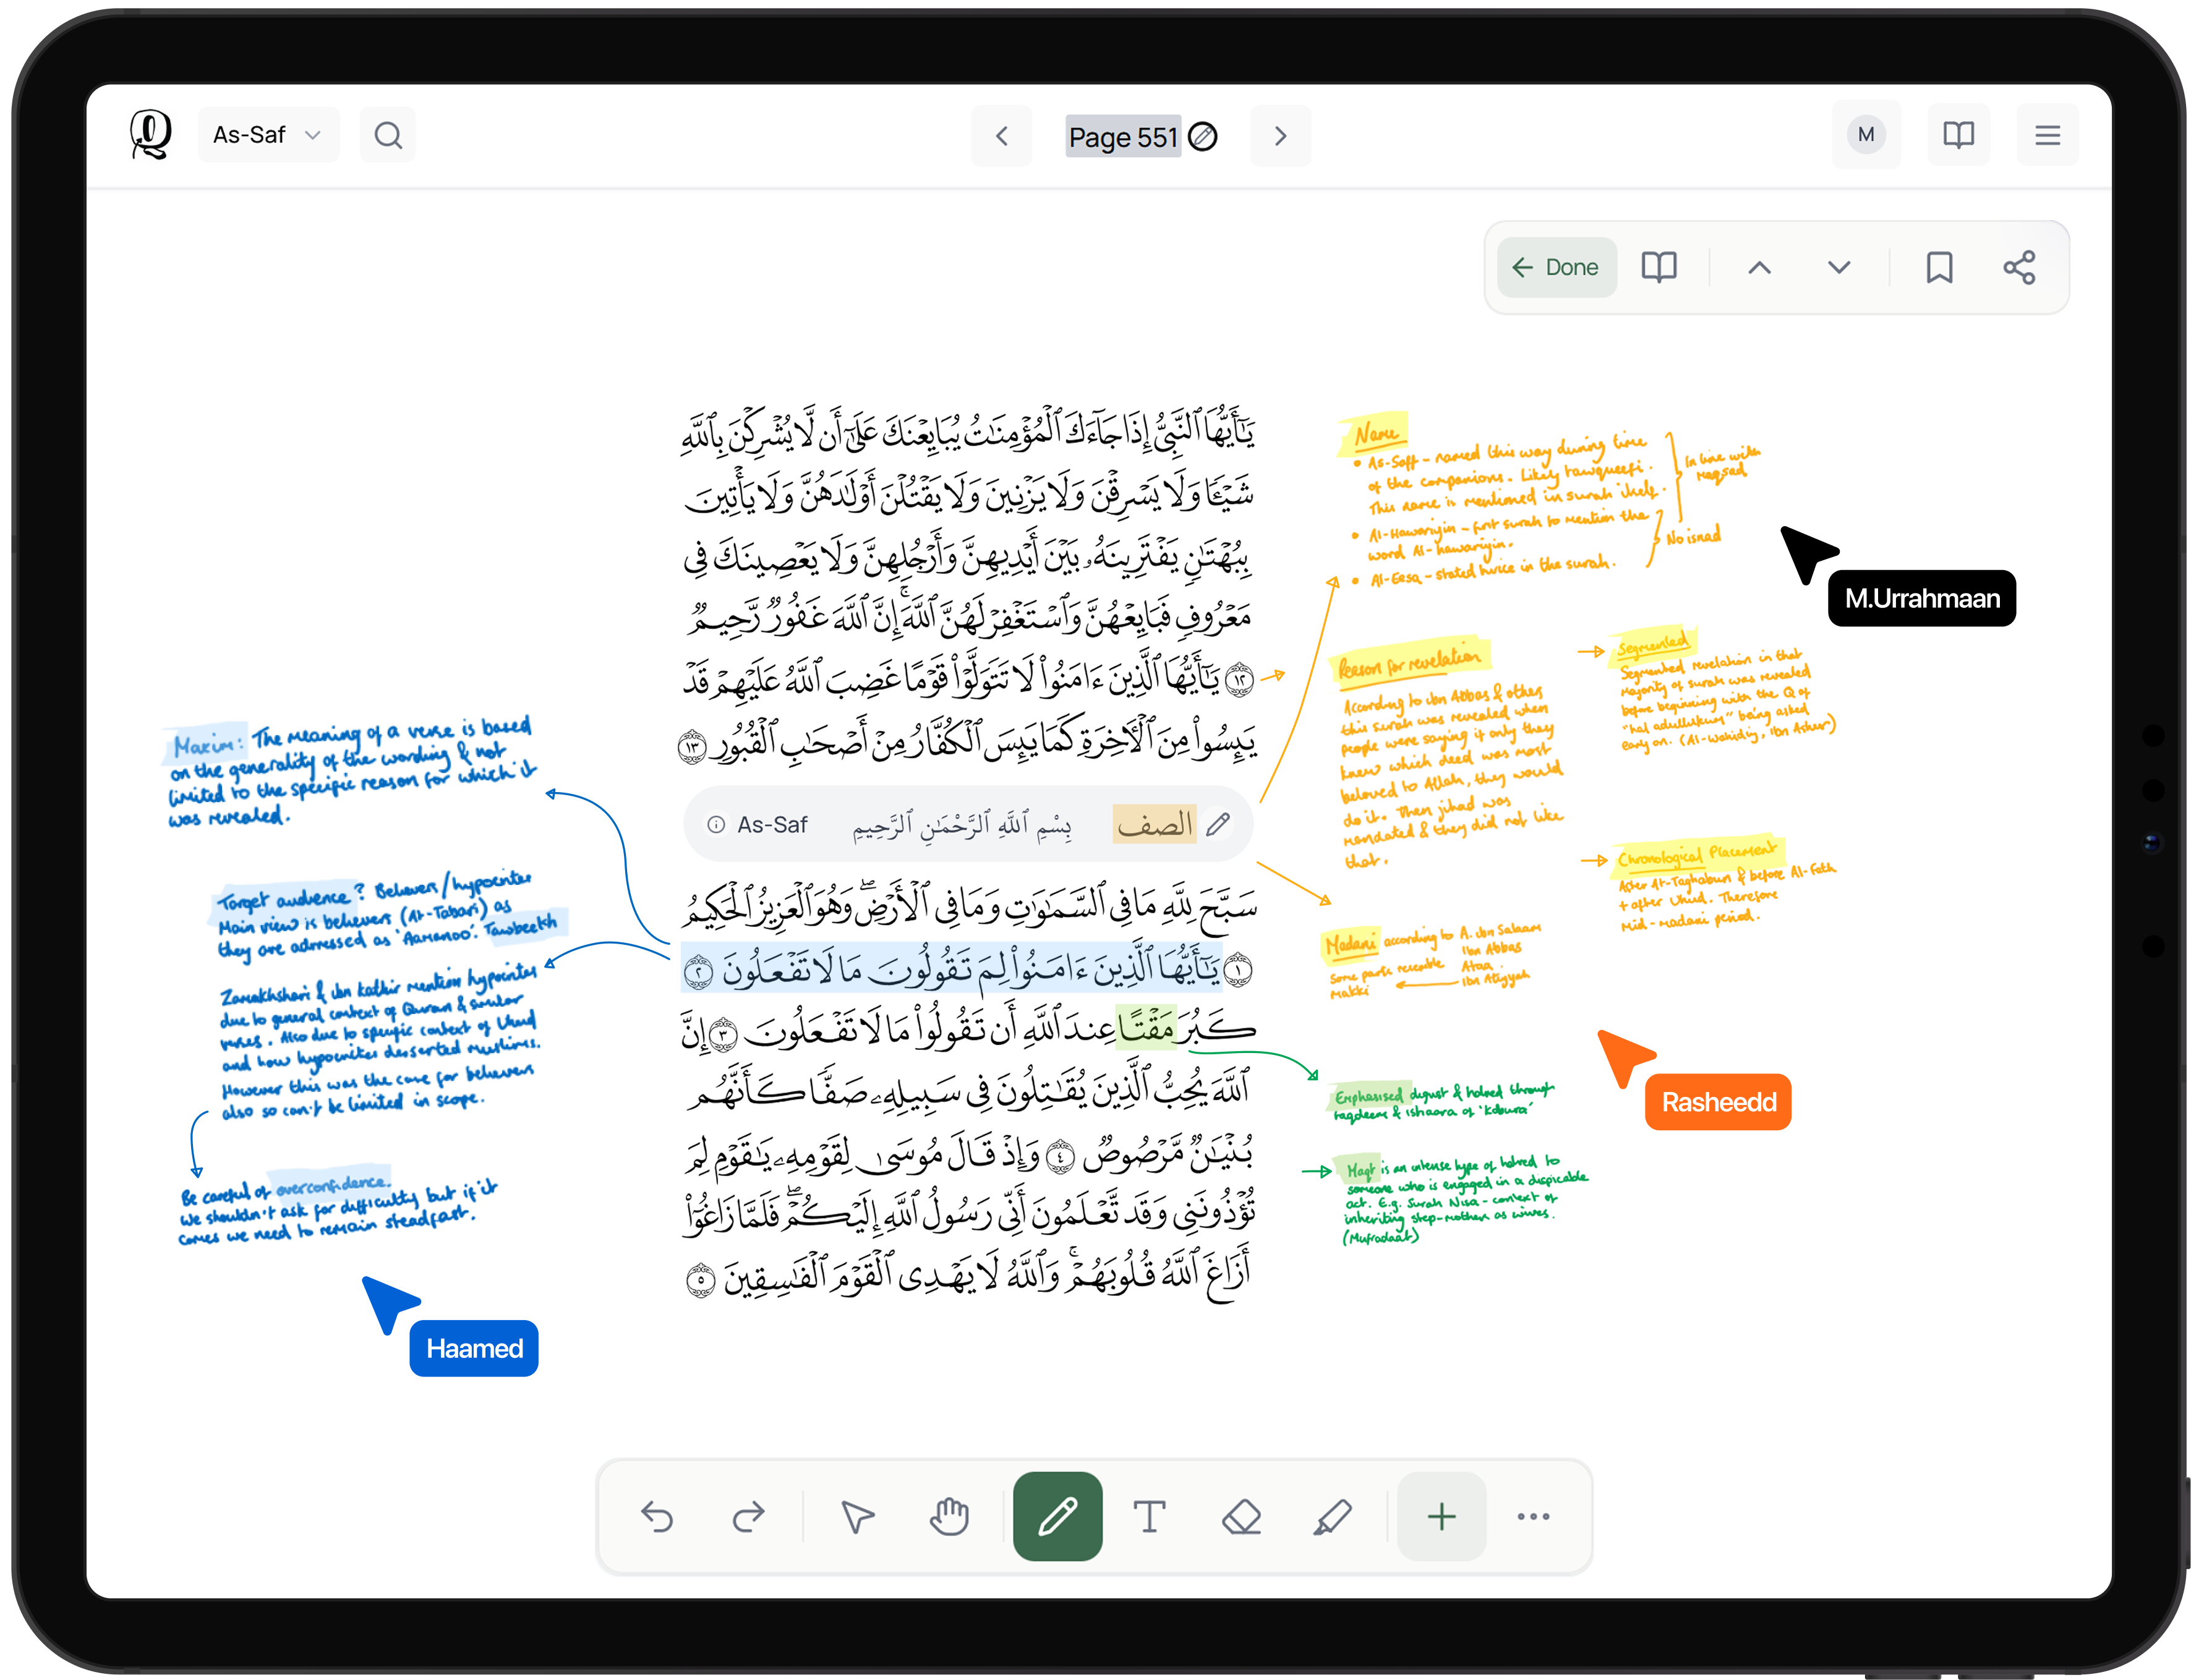Undo the last stroke
Image resolution: width=2191 pixels, height=1680 pixels.
click(657, 1517)
